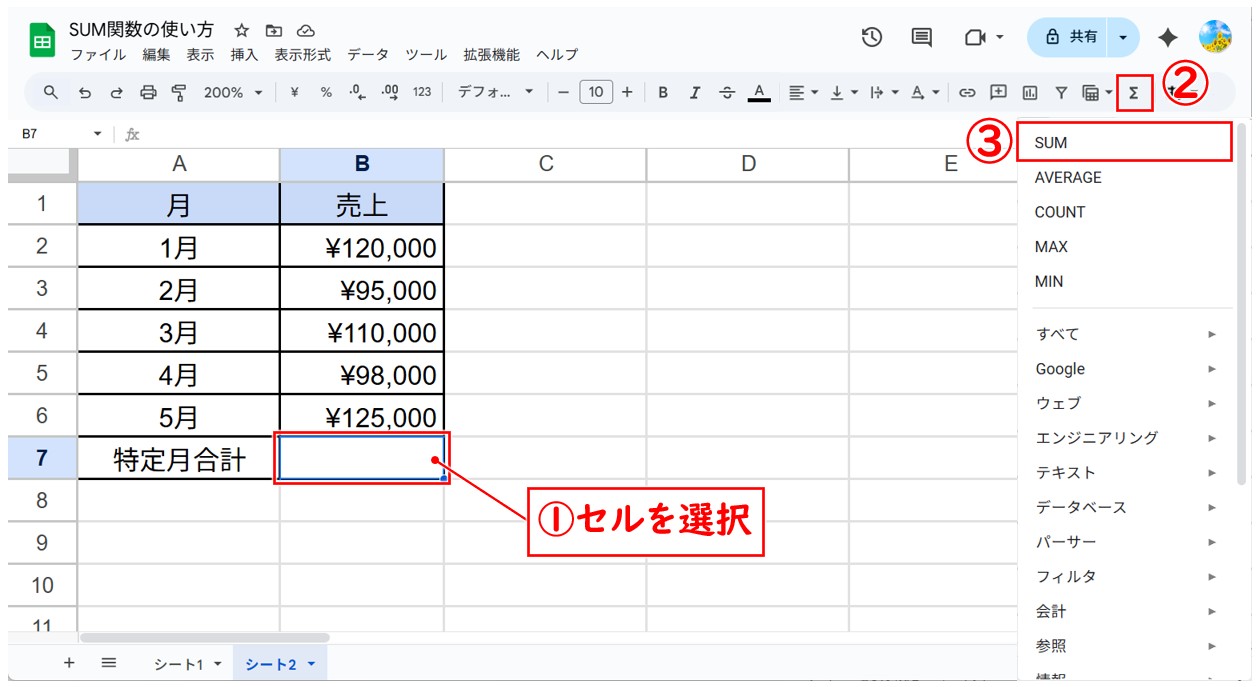Insert a chart using chart icon
1256x687 pixels.
point(1029,93)
